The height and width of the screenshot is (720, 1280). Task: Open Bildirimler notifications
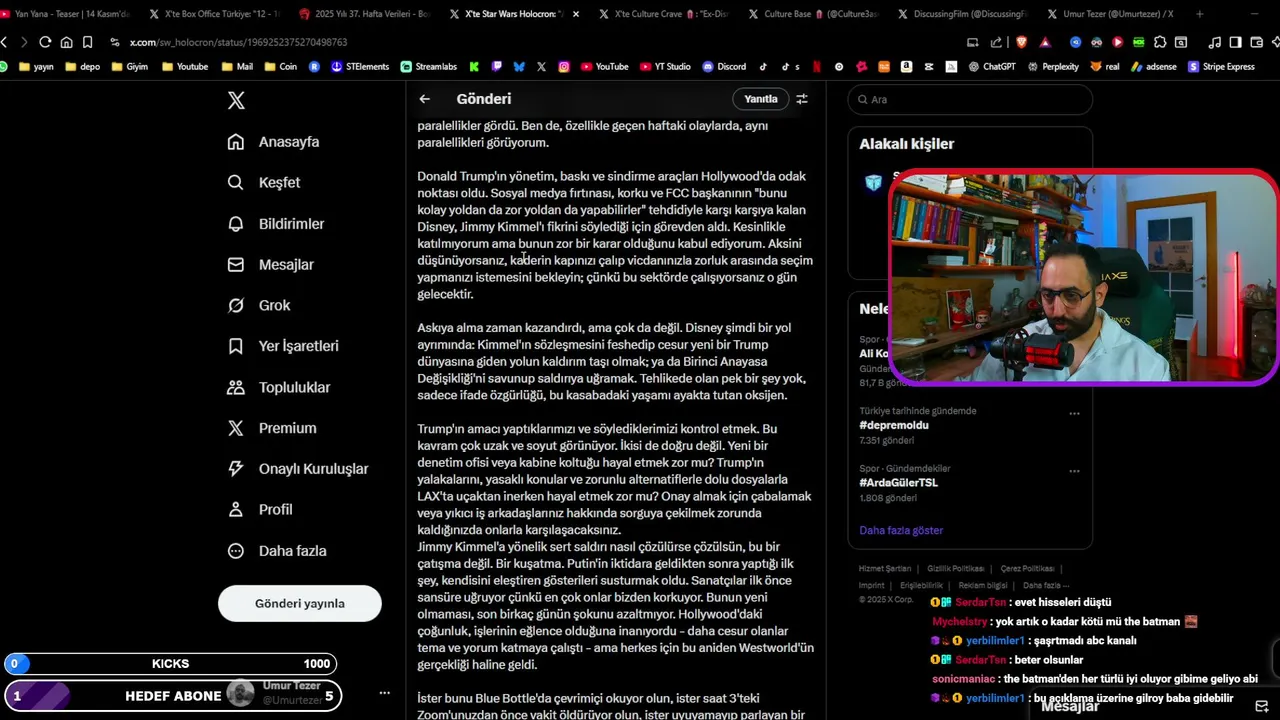[x=276, y=224]
